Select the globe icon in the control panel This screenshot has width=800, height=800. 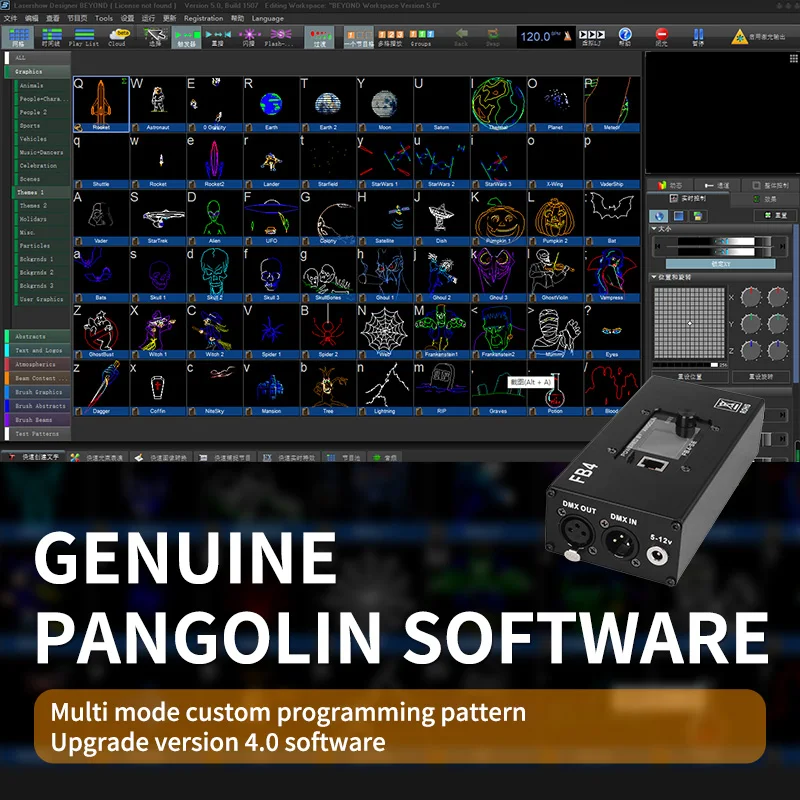(659, 216)
